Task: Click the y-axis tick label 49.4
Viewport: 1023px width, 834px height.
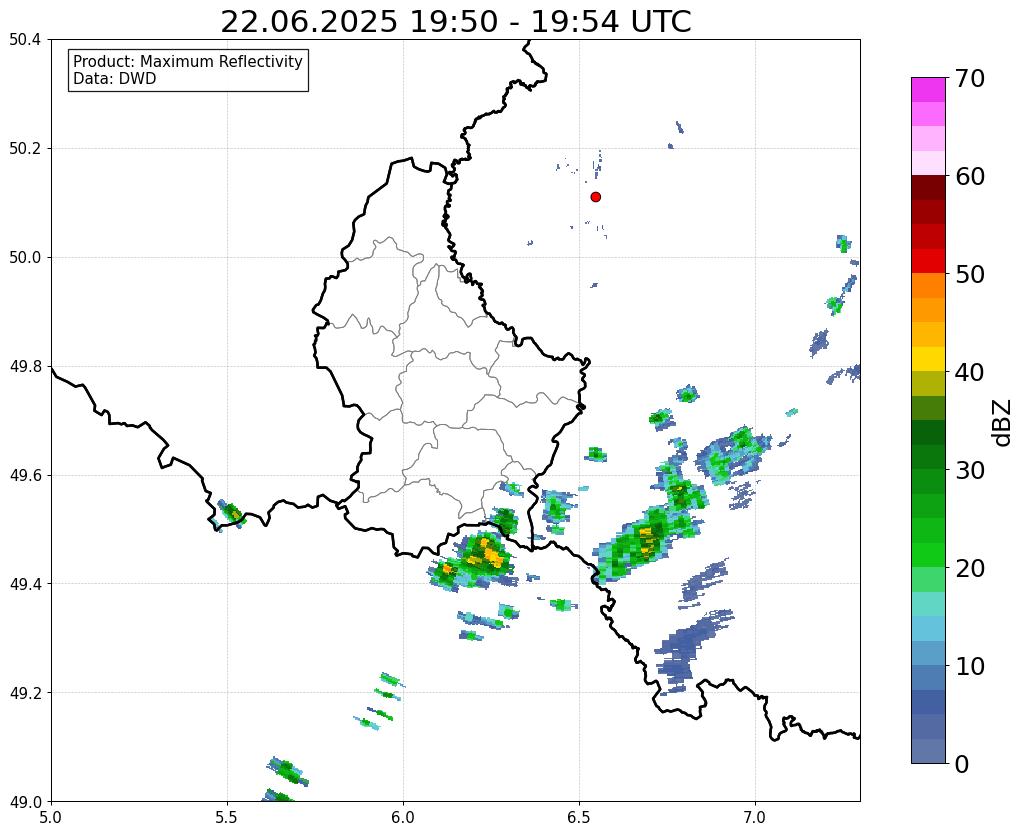Action: click(x=25, y=584)
